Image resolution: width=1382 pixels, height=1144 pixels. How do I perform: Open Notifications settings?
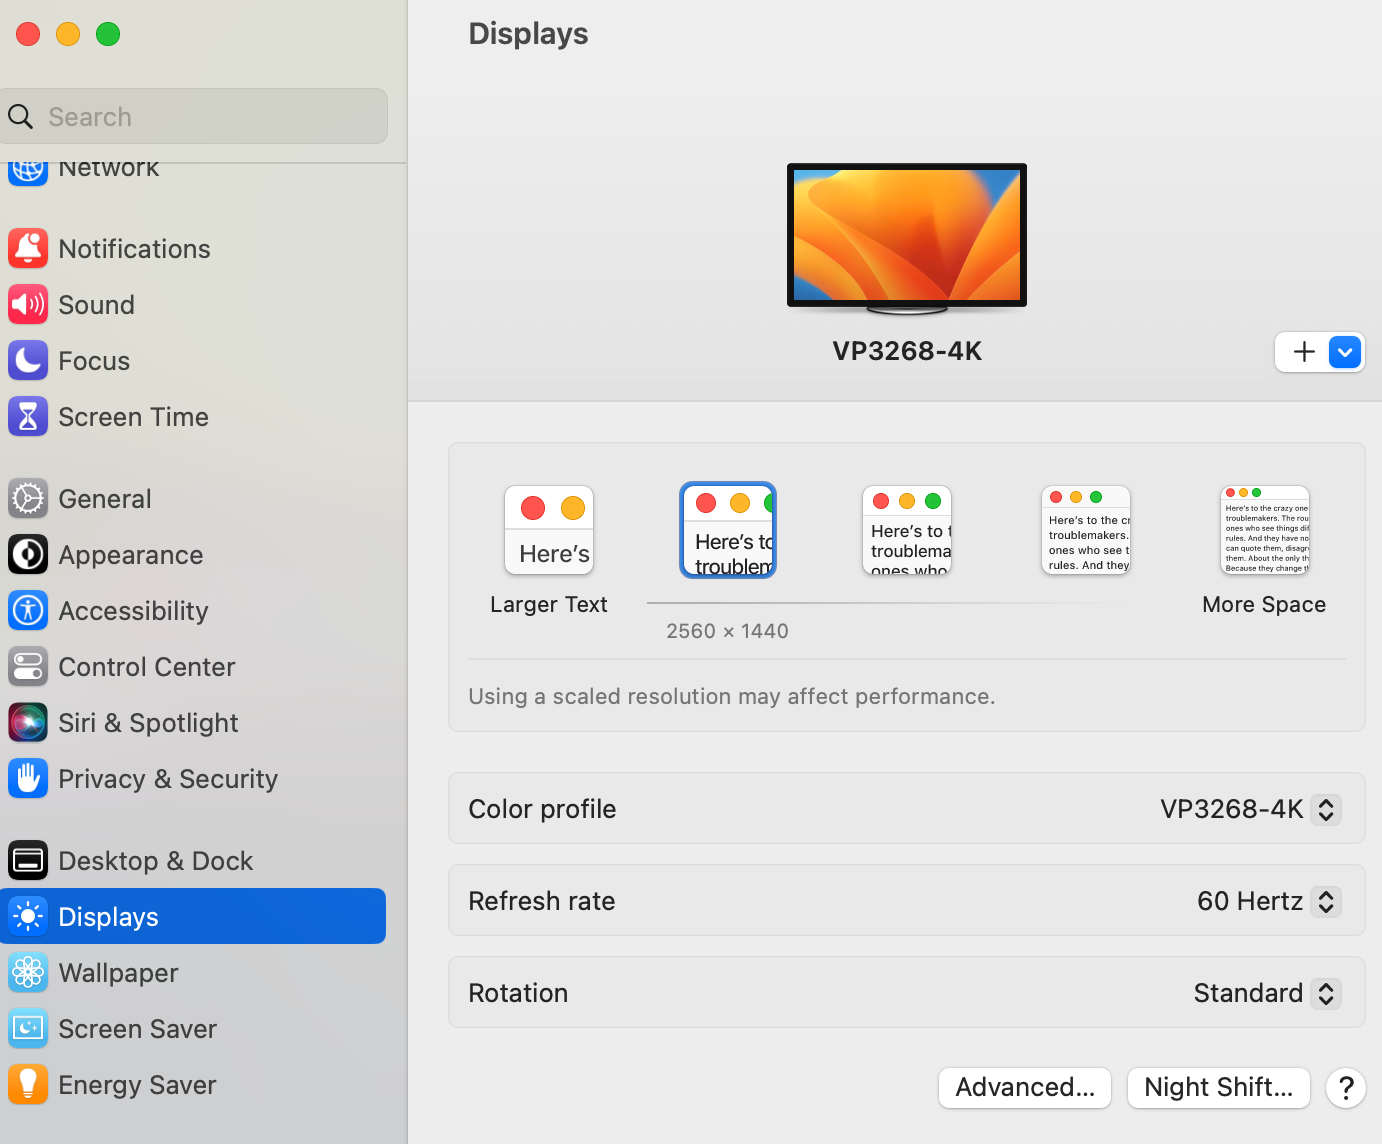[134, 248]
